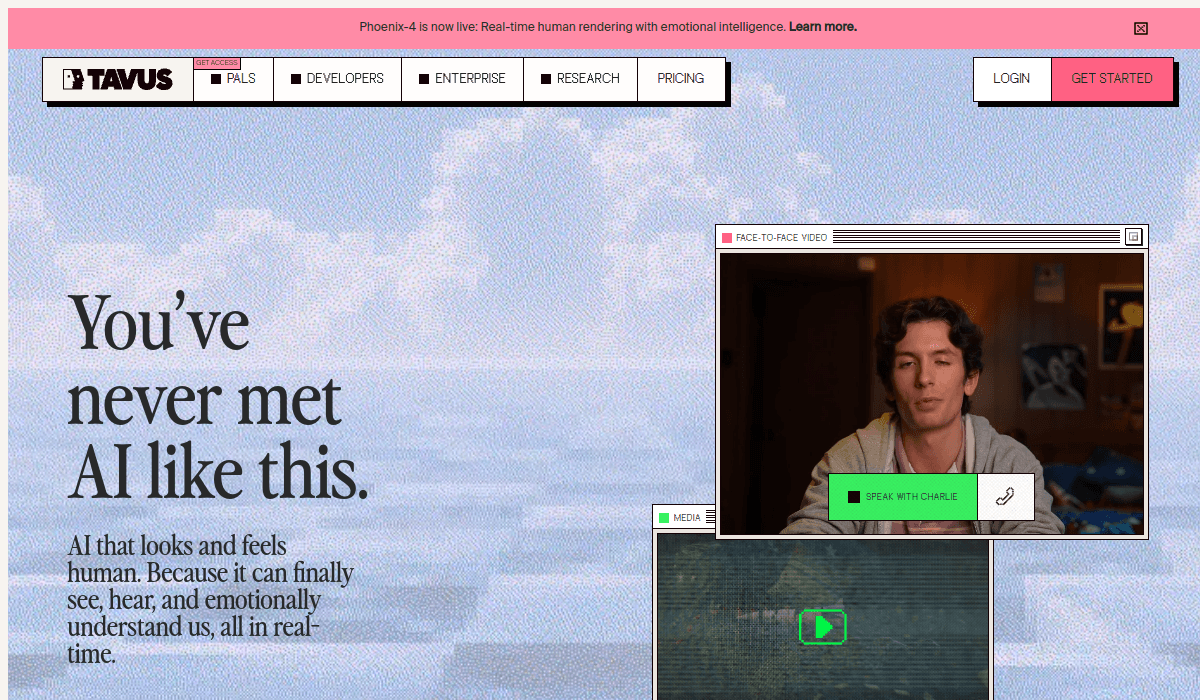Click the Speak with Charlie button
1200x700 pixels.
click(x=902, y=497)
